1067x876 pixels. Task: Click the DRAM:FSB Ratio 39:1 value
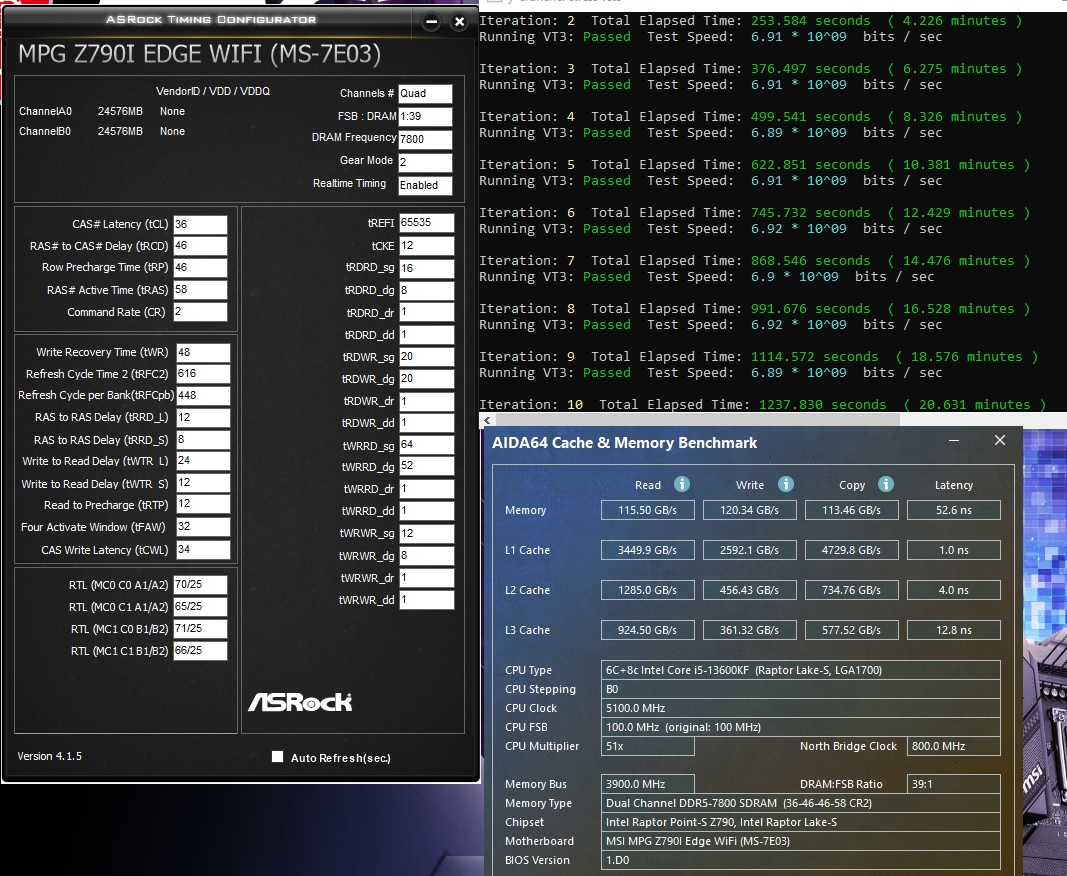(x=953, y=784)
